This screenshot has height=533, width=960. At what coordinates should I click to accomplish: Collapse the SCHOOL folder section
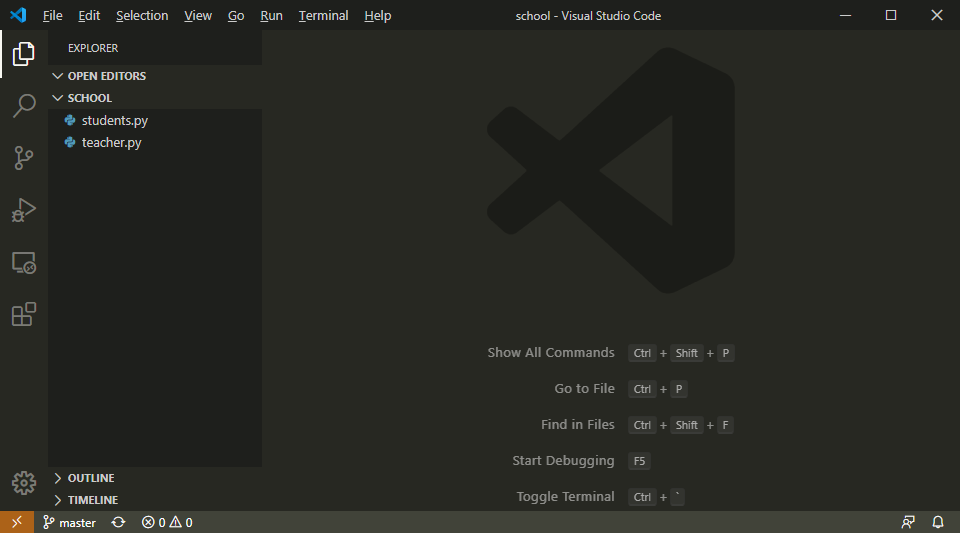click(155, 98)
